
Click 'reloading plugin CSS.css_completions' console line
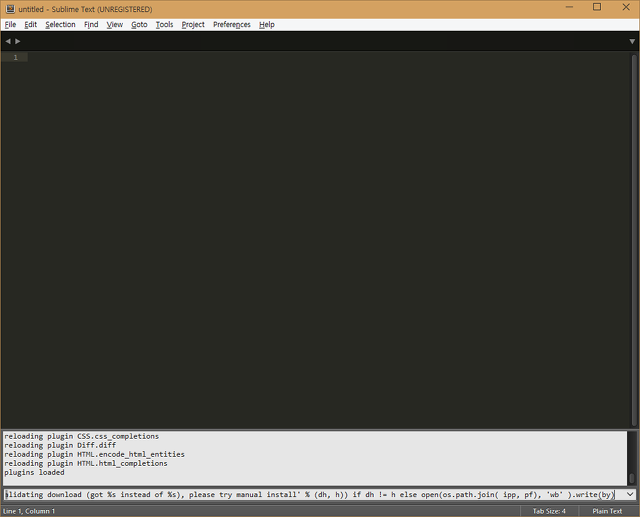(82, 436)
